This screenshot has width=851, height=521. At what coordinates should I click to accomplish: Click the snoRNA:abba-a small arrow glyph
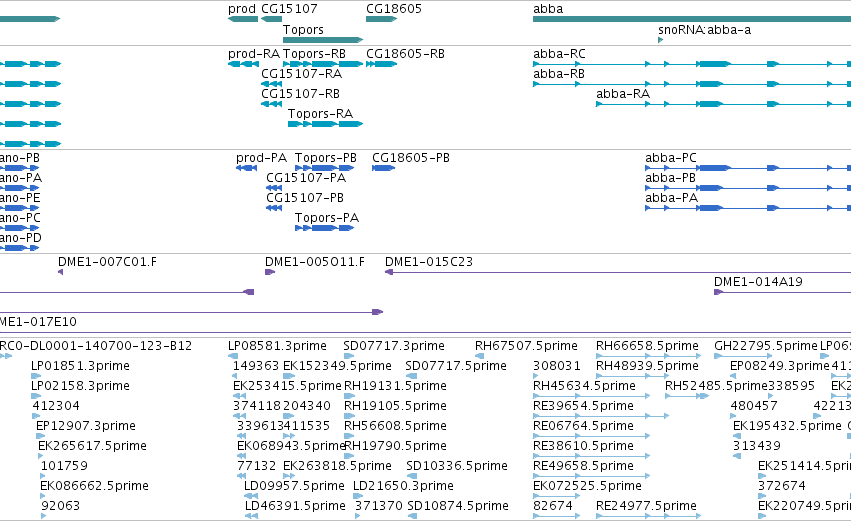(x=661, y=40)
